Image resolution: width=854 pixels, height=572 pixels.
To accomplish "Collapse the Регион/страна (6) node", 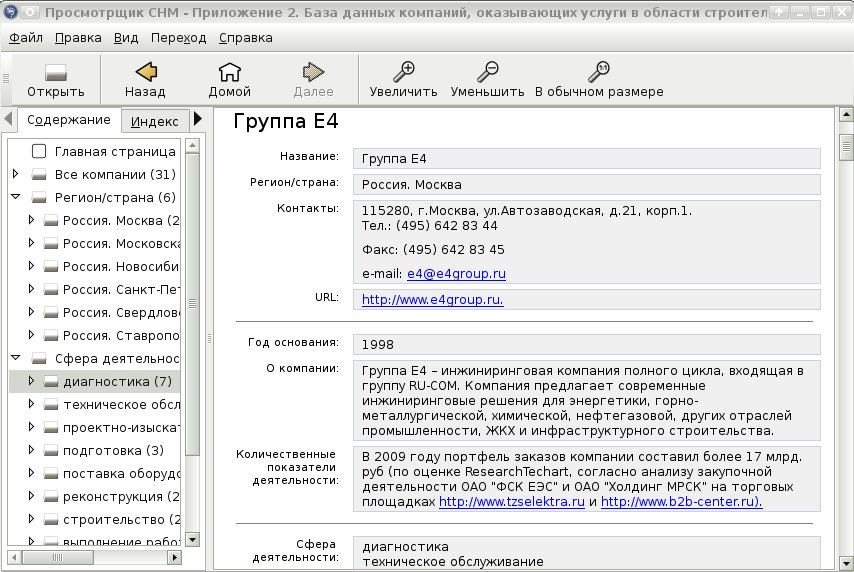I will coord(15,197).
